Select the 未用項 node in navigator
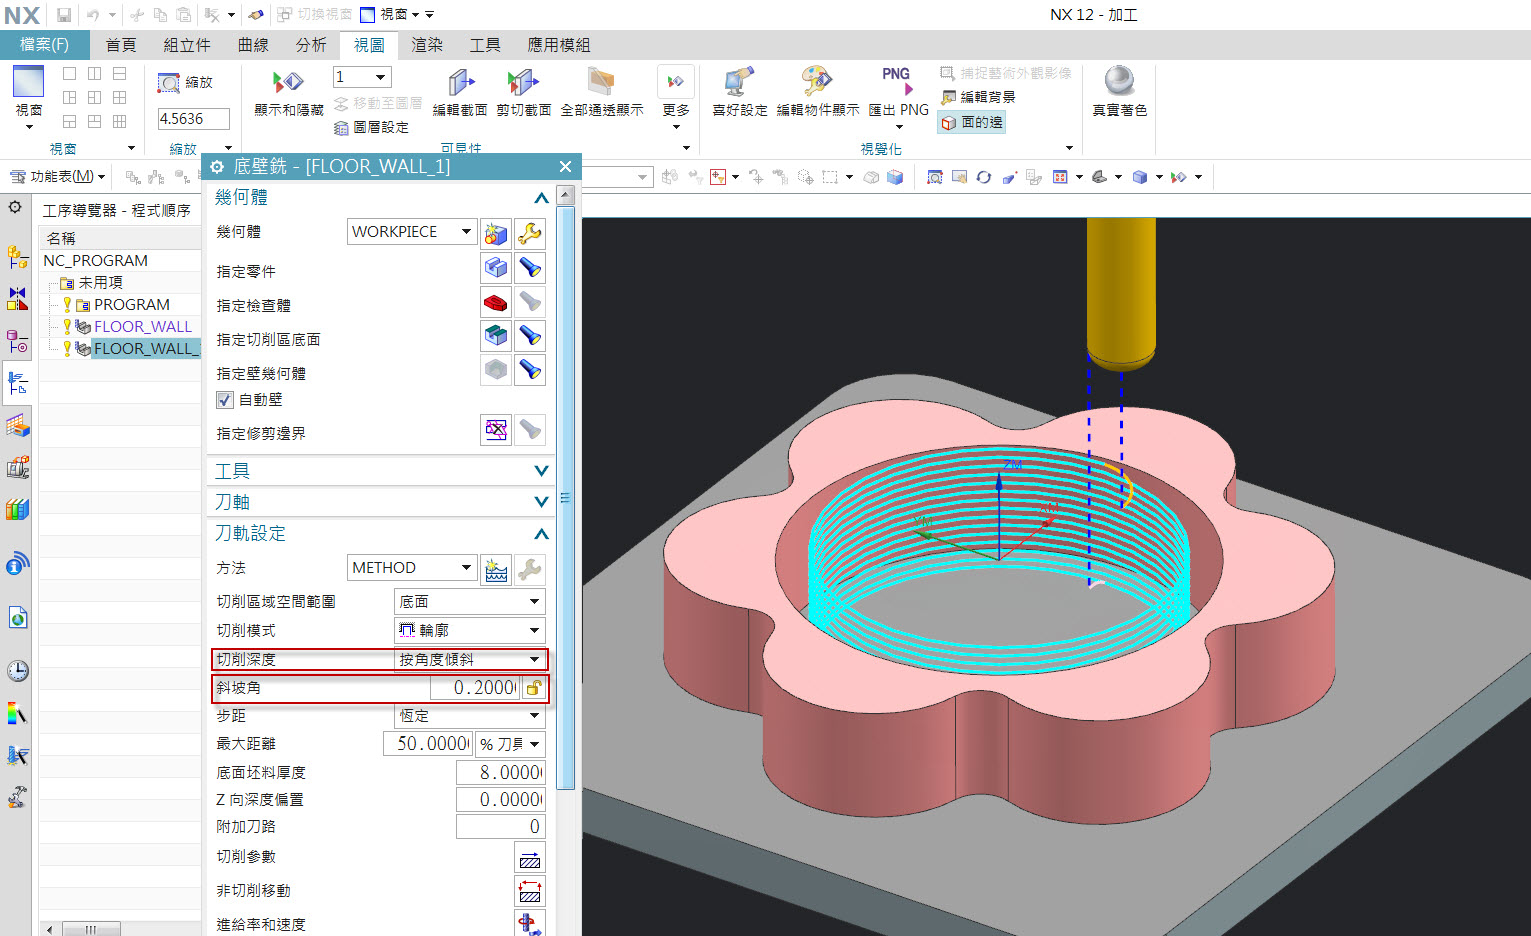1531x936 pixels. point(100,283)
